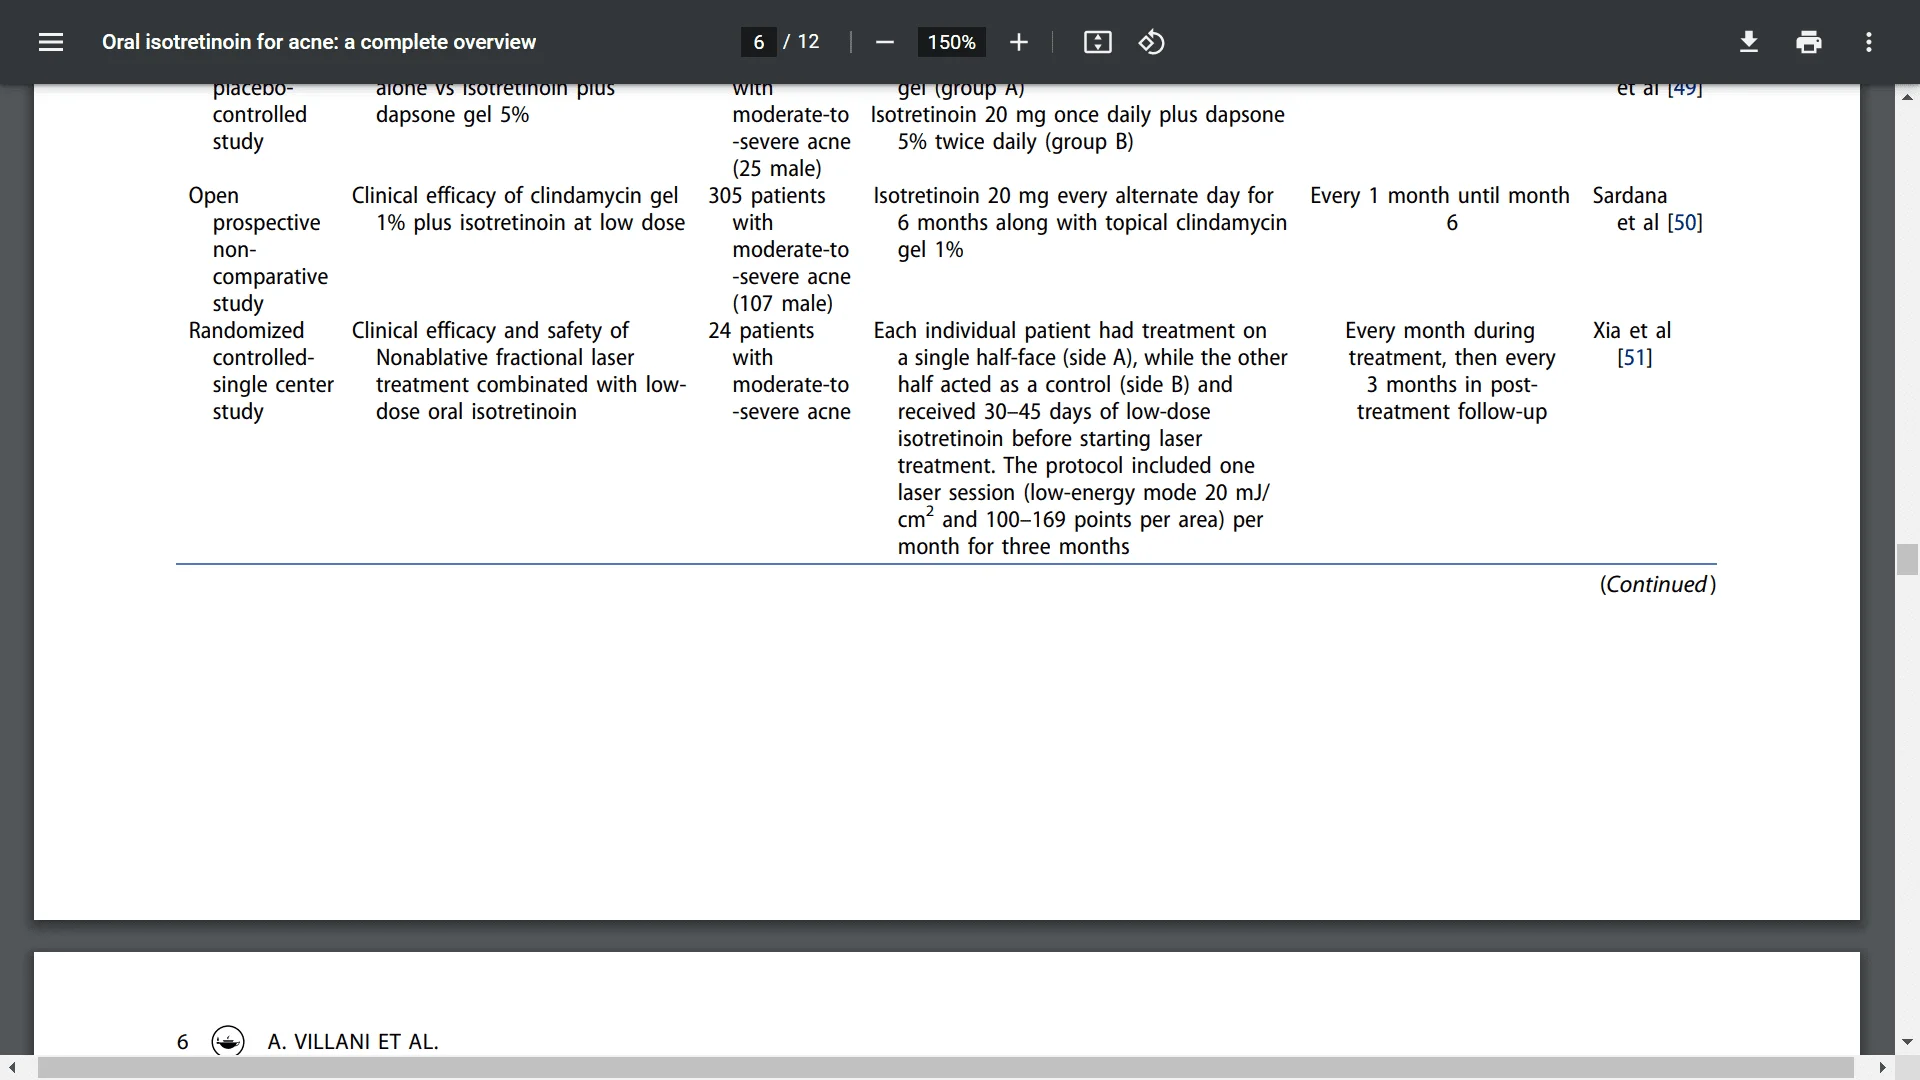Click the document title 'Oral isotretinoin for acne'
Viewport: 1920px width, 1080px height.
tap(319, 42)
